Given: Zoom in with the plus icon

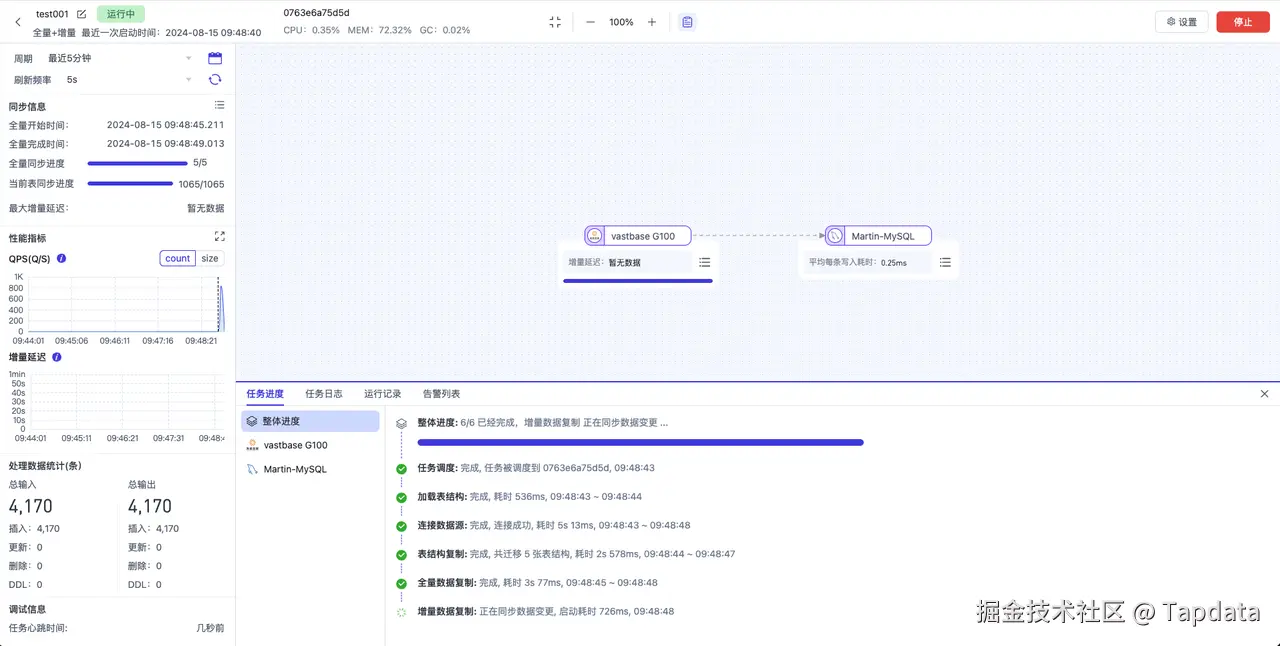Looking at the screenshot, I should tap(652, 22).
